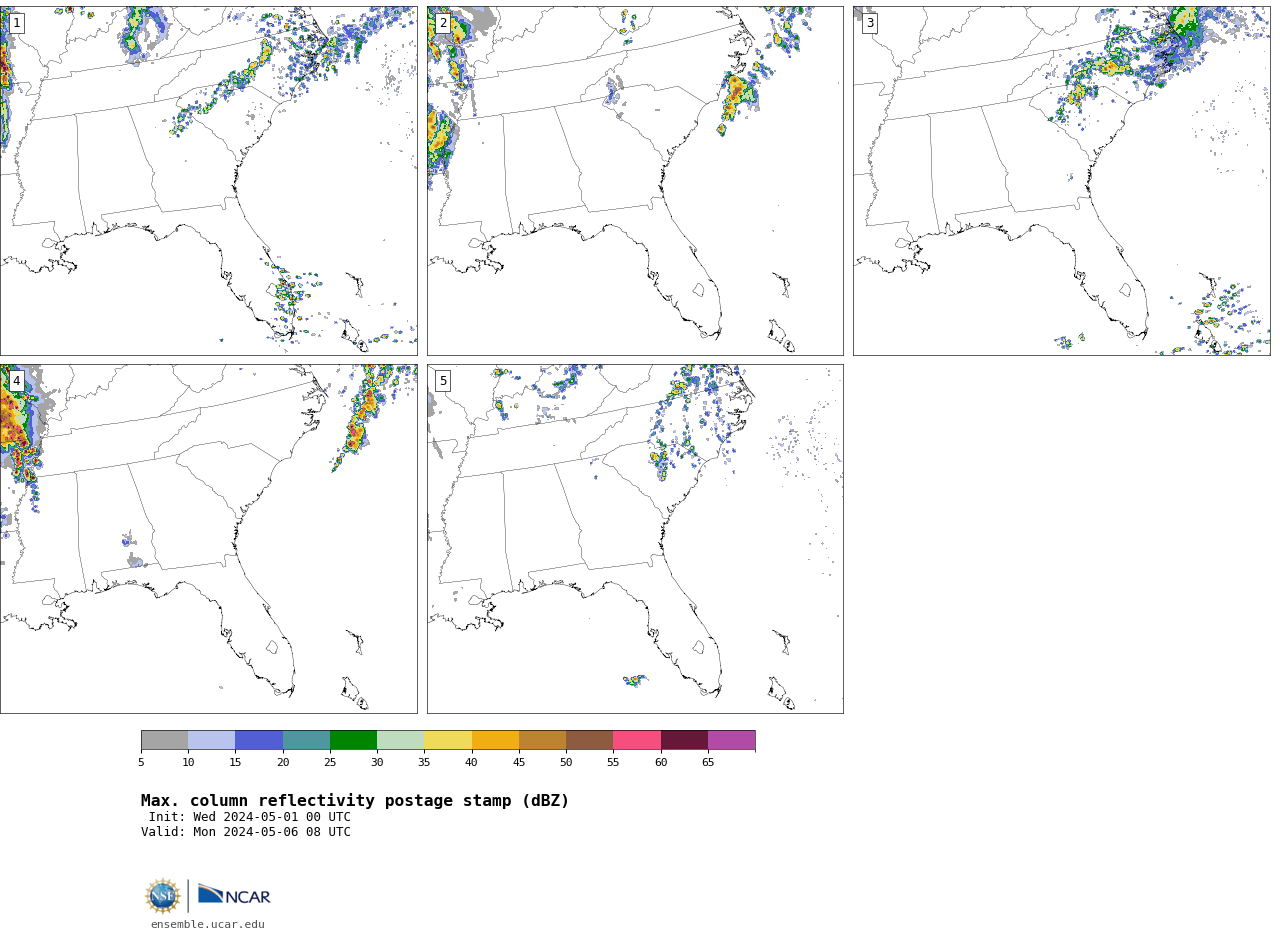Click the number 3 panel label
Viewport: 1280px width, 936px height.
point(870,23)
